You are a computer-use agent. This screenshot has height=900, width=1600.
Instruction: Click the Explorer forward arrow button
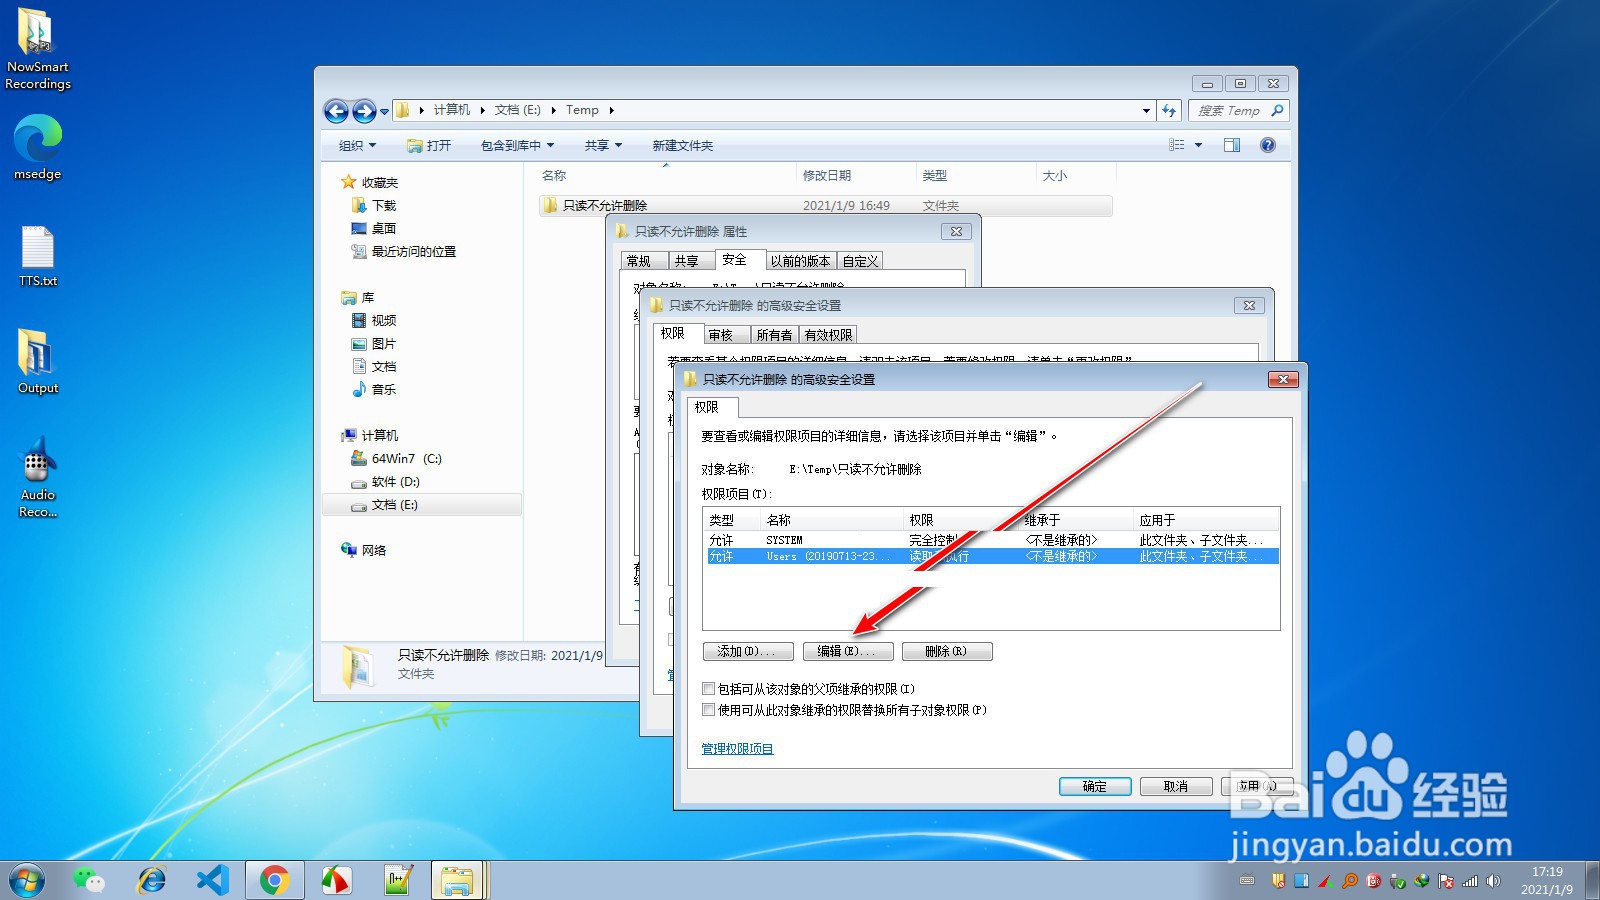(364, 111)
